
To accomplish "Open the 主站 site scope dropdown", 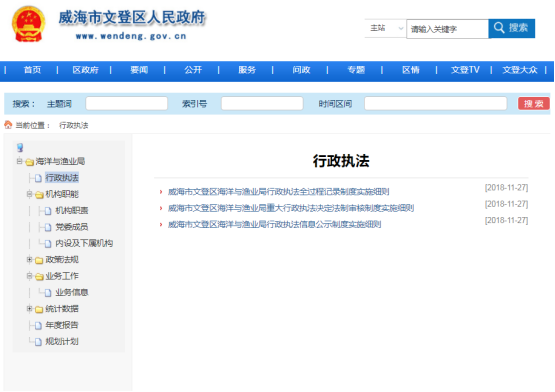I will pyautogui.click(x=385, y=28).
